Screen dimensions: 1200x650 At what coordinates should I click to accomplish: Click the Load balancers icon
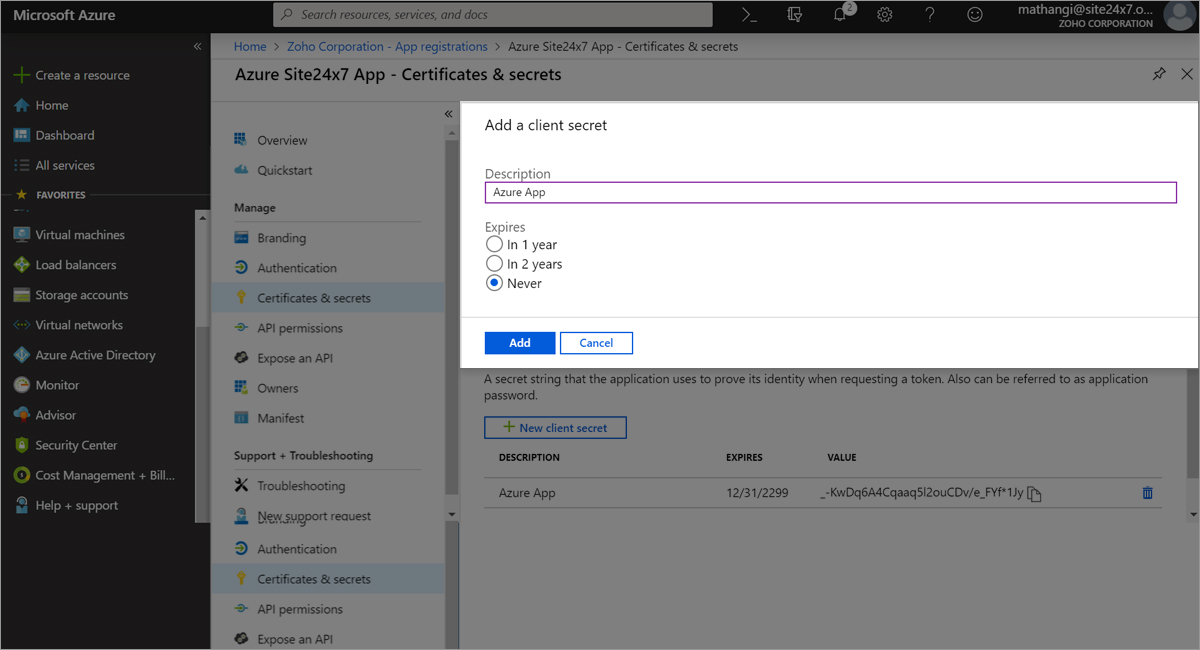tap(21, 265)
